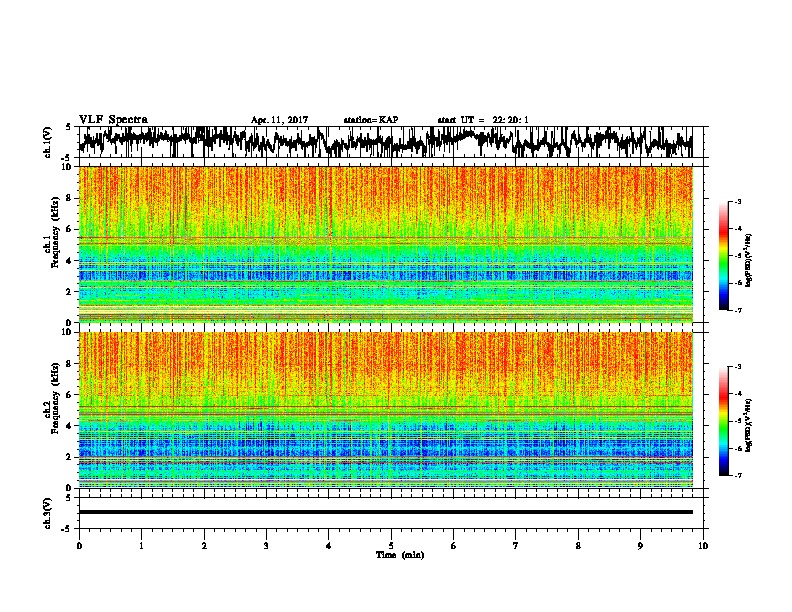This screenshot has height=612, width=792.
Task: Click time axis tick label '2'
Action: coord(204,546)
